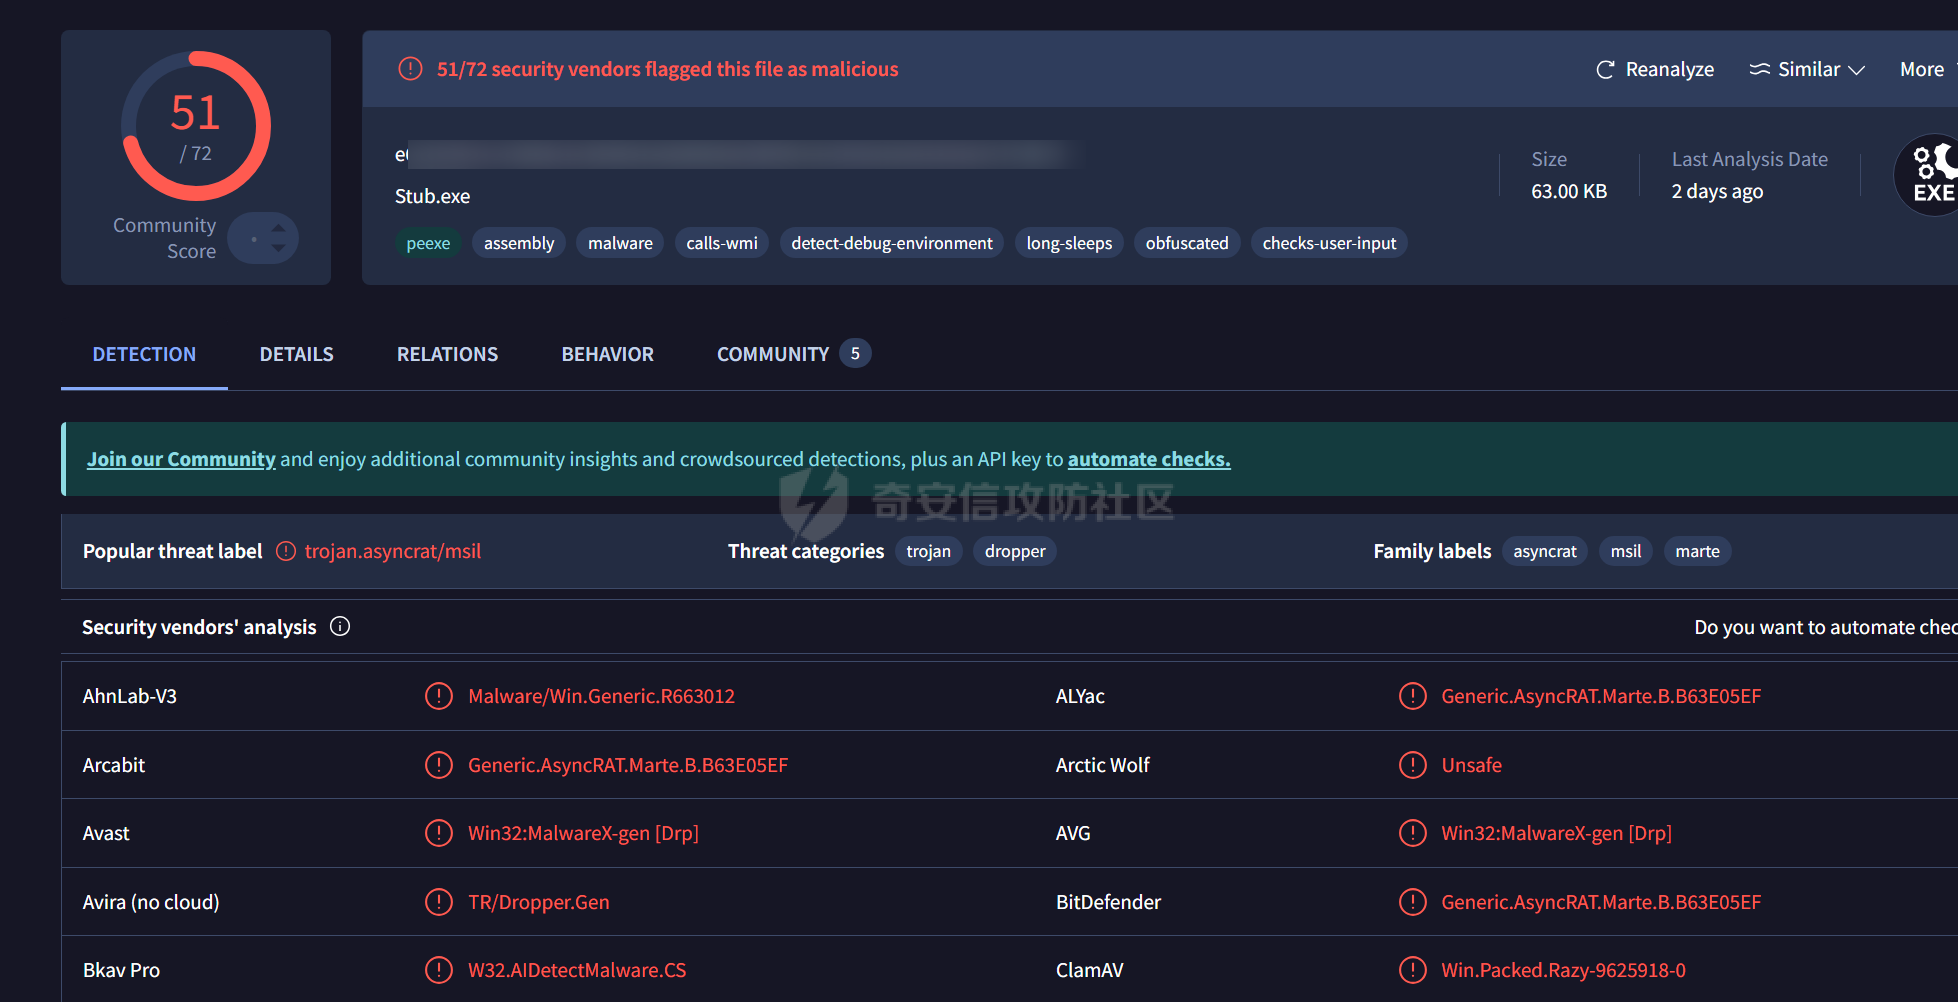
Task: Click the AhnLab-V3 detection alert icon
Action: pyautogui.click(x=439, y=696)
